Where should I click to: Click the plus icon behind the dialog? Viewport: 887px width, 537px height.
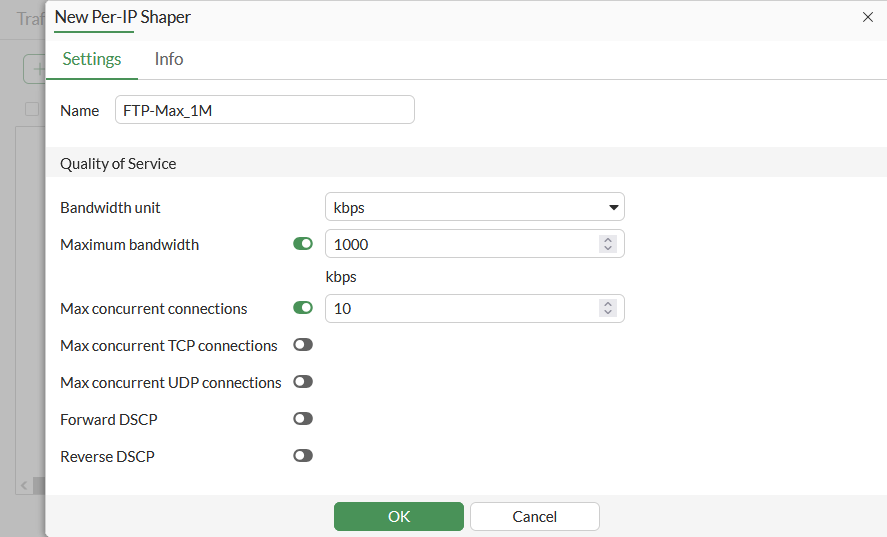tap(38, 69)
